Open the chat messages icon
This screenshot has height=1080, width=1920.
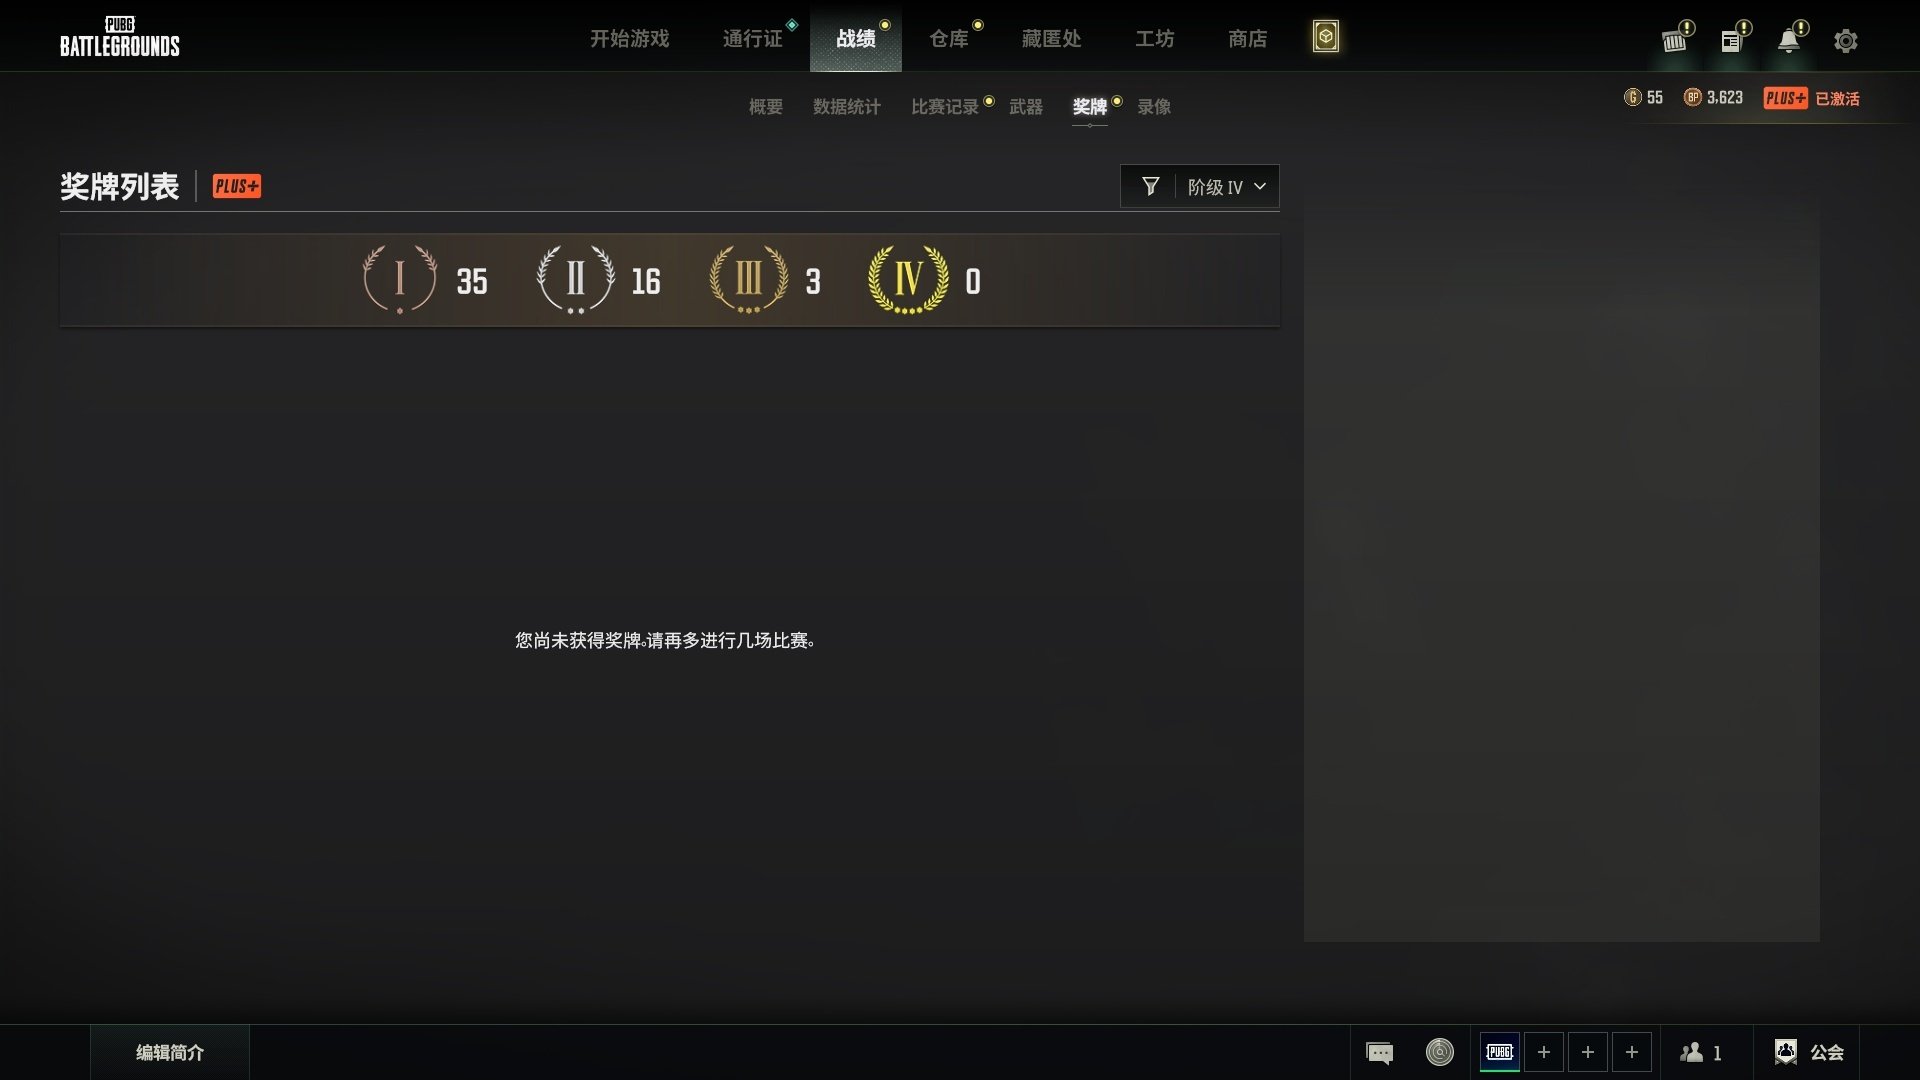pos(1379,1052)
